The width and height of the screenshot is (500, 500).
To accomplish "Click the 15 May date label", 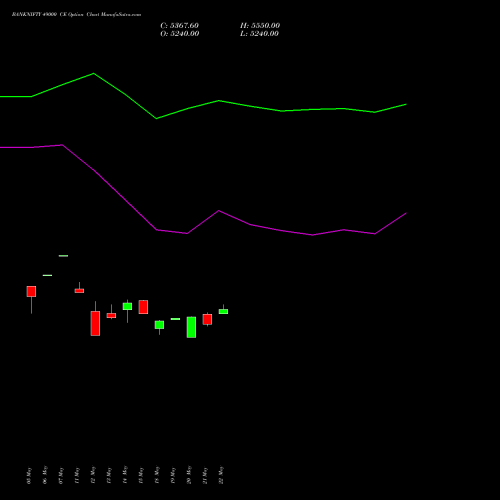I will click(x=141, y=475).
